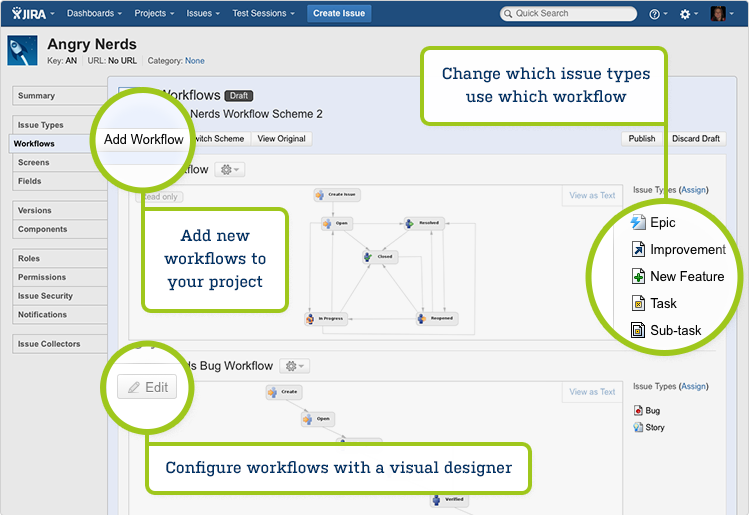Open the Roles sidebar tab
Image resolution: width=749 pixels, height=515 pixels.
coord(60,258)
